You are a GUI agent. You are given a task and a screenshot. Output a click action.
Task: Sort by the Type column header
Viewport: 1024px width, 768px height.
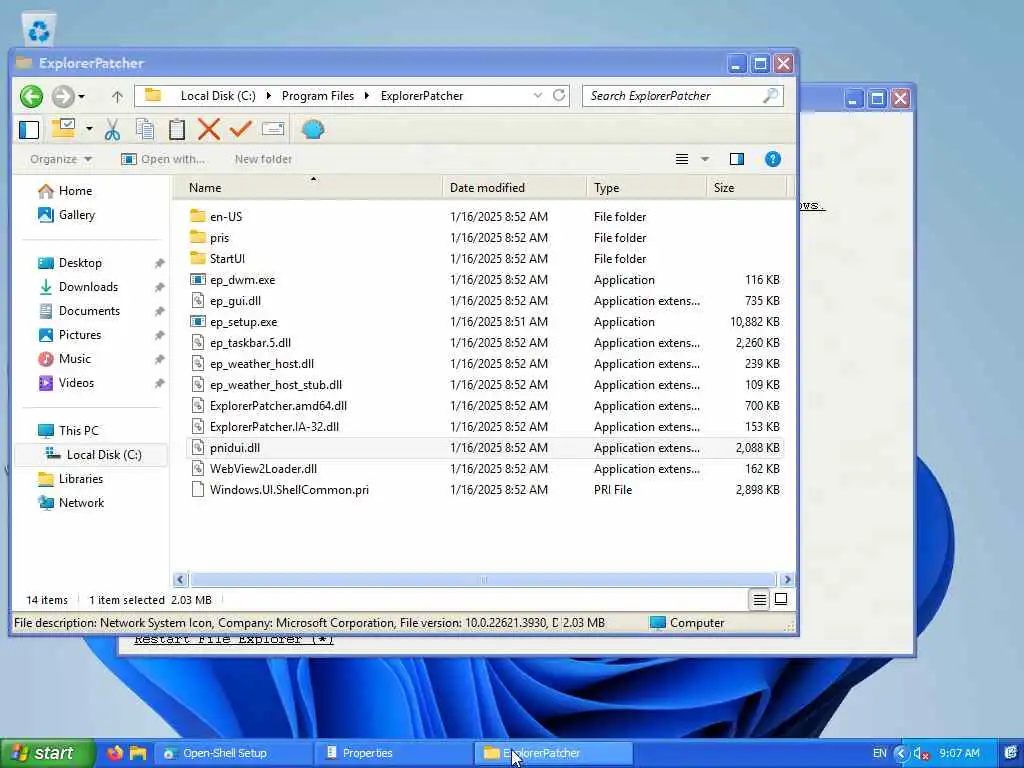point(647,187)
